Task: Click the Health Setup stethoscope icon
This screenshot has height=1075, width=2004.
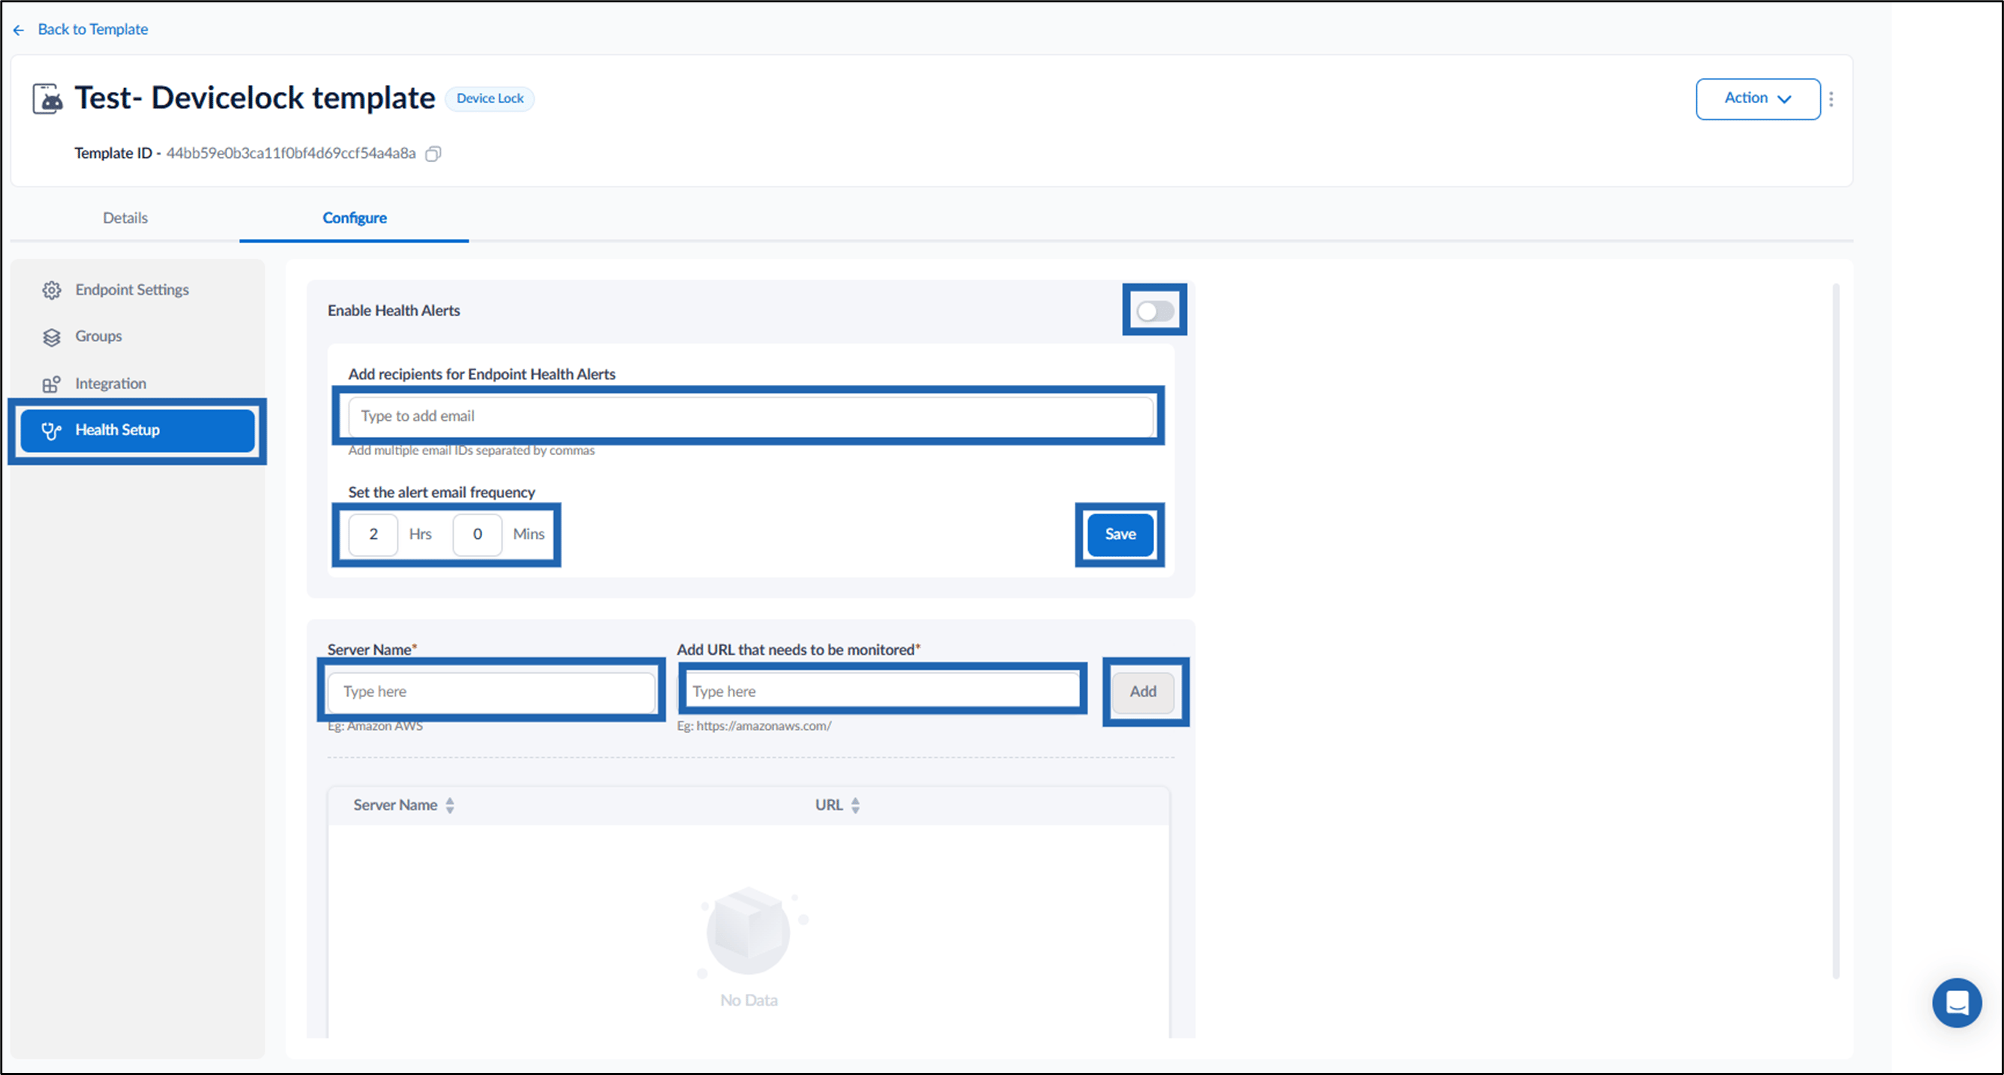Action: click(51, 431)
